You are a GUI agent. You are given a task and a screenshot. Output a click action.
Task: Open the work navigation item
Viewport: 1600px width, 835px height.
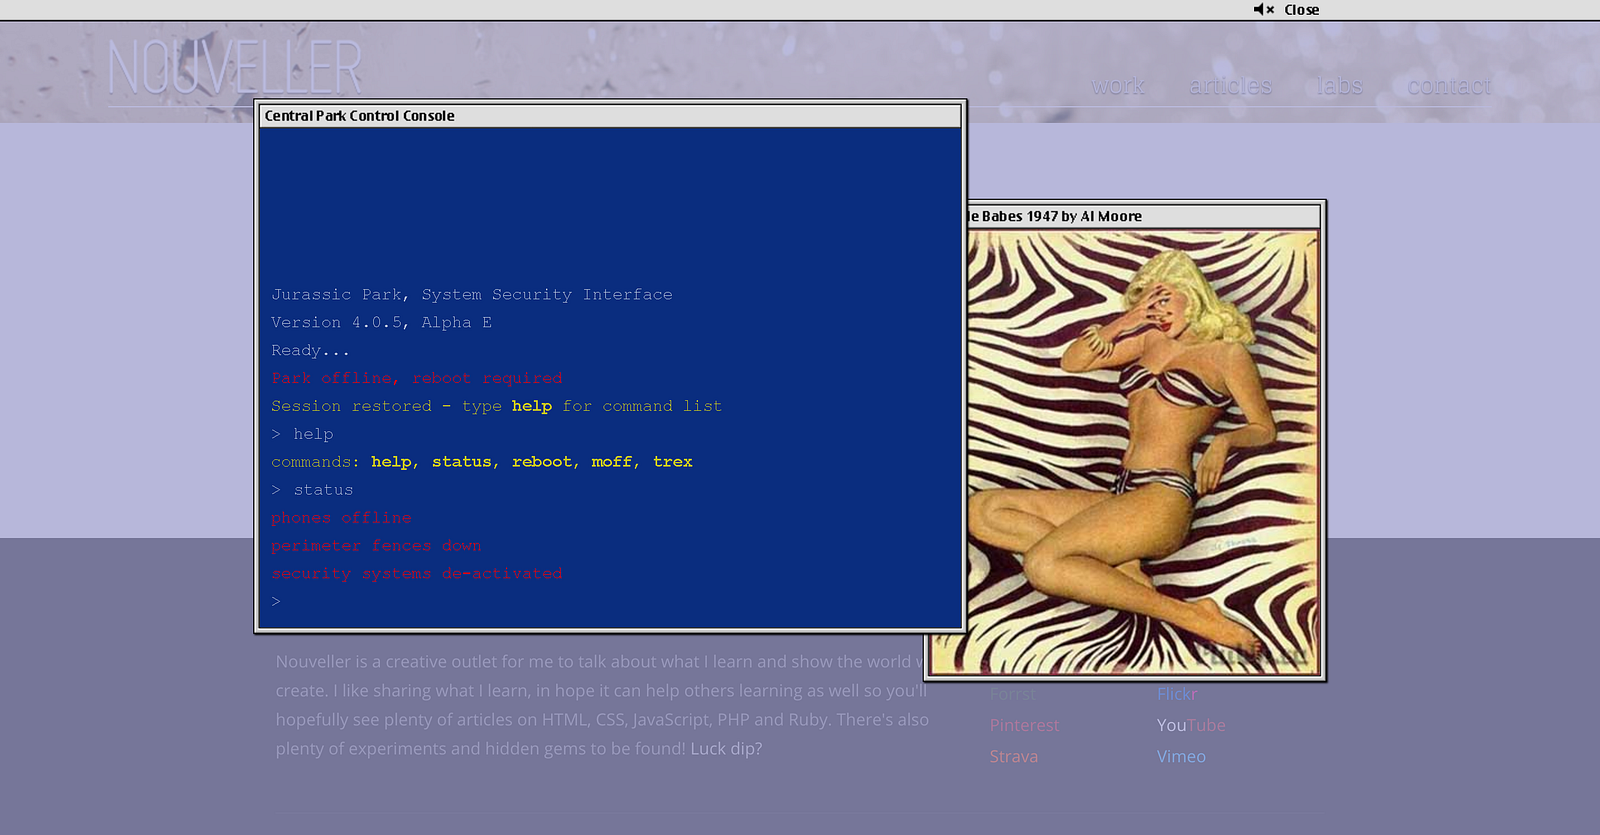click(1118, 86)
